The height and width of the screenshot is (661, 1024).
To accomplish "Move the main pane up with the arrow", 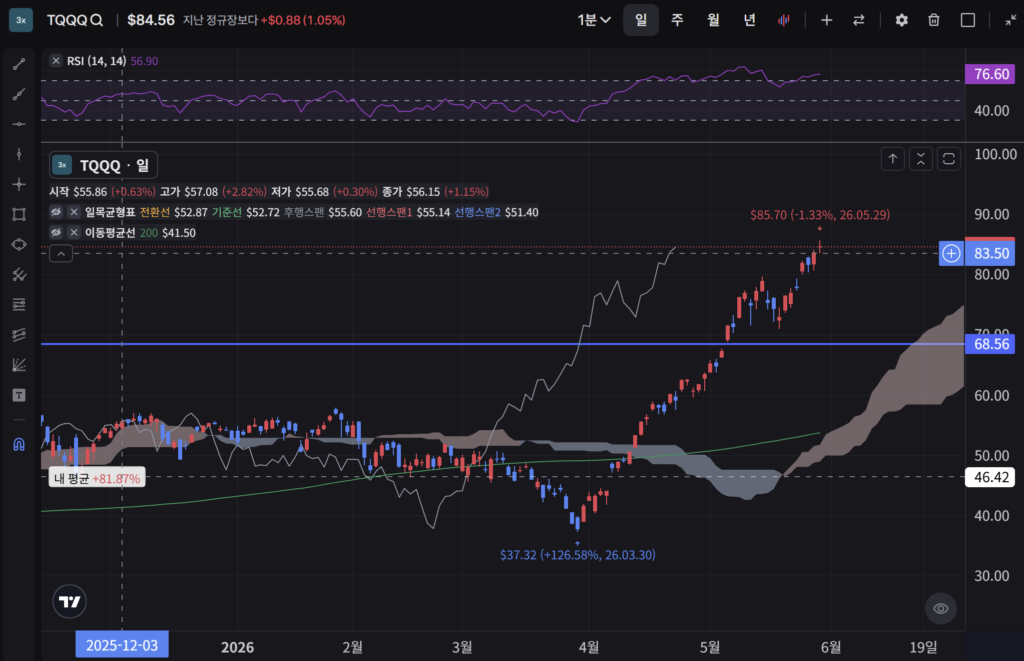I will tap(893, 159).
